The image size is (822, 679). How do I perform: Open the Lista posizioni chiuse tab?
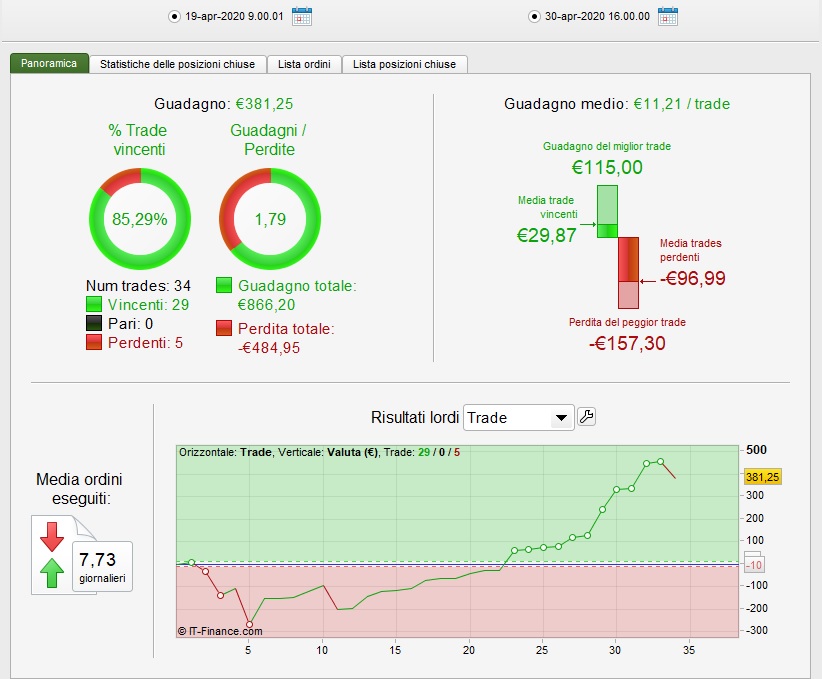[404, 64]
